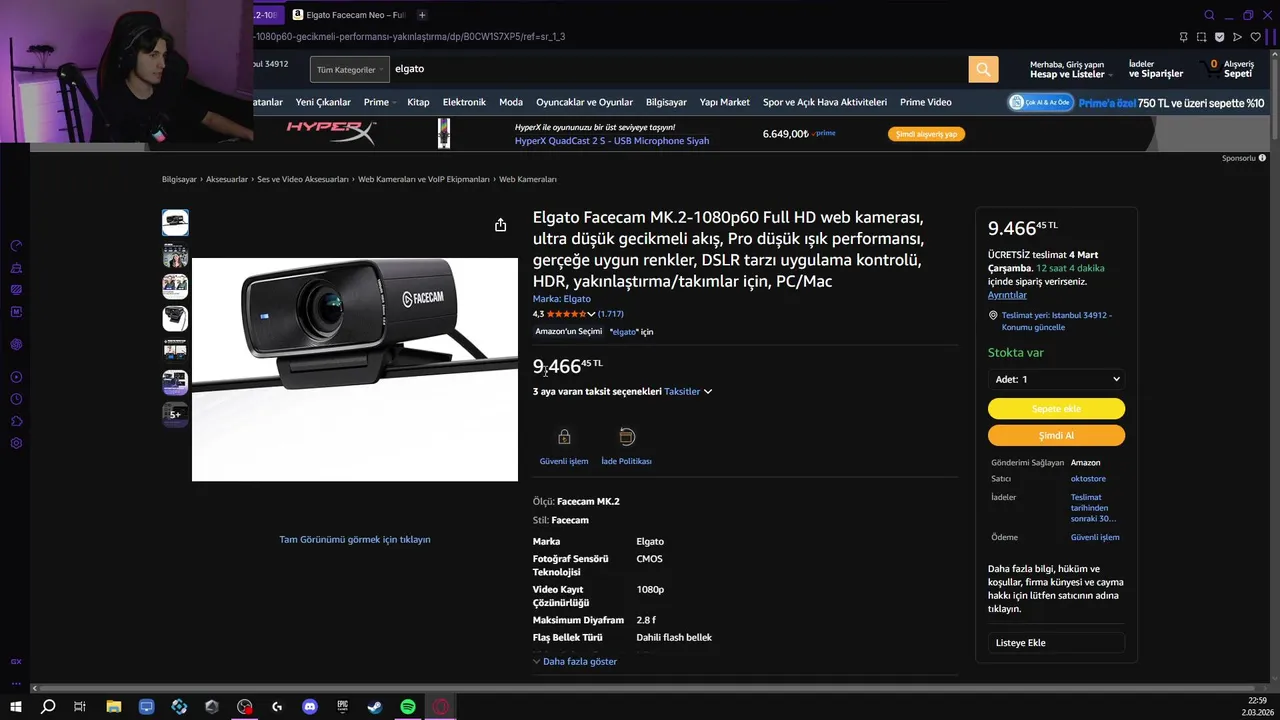Viewport: 1280px width, 720px height.
Task: Click the main Facecam product image
Action: click(x=355, y=369)
